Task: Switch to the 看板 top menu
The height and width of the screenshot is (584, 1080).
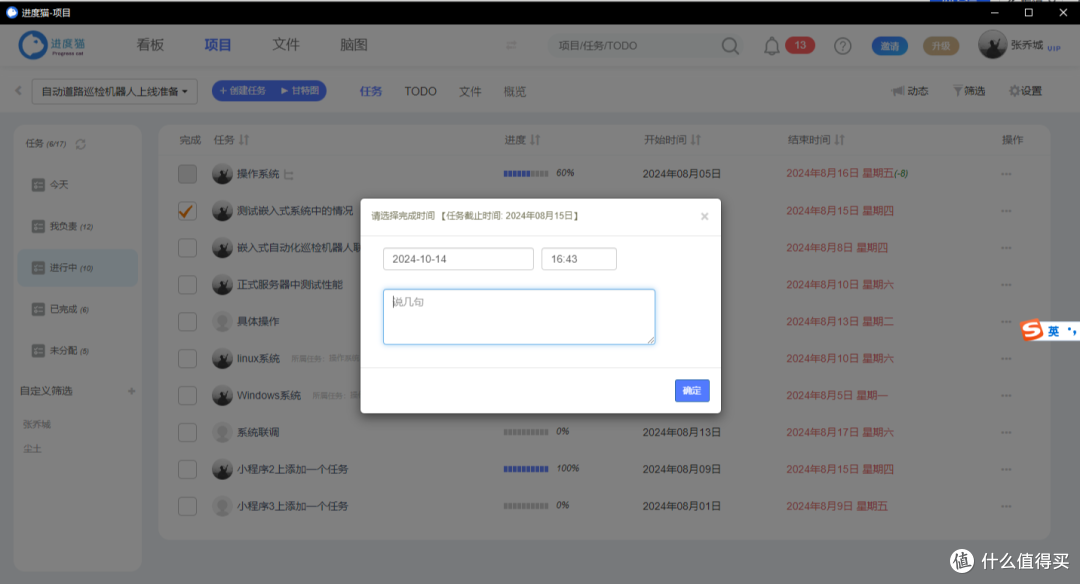Action: (150, 45)
